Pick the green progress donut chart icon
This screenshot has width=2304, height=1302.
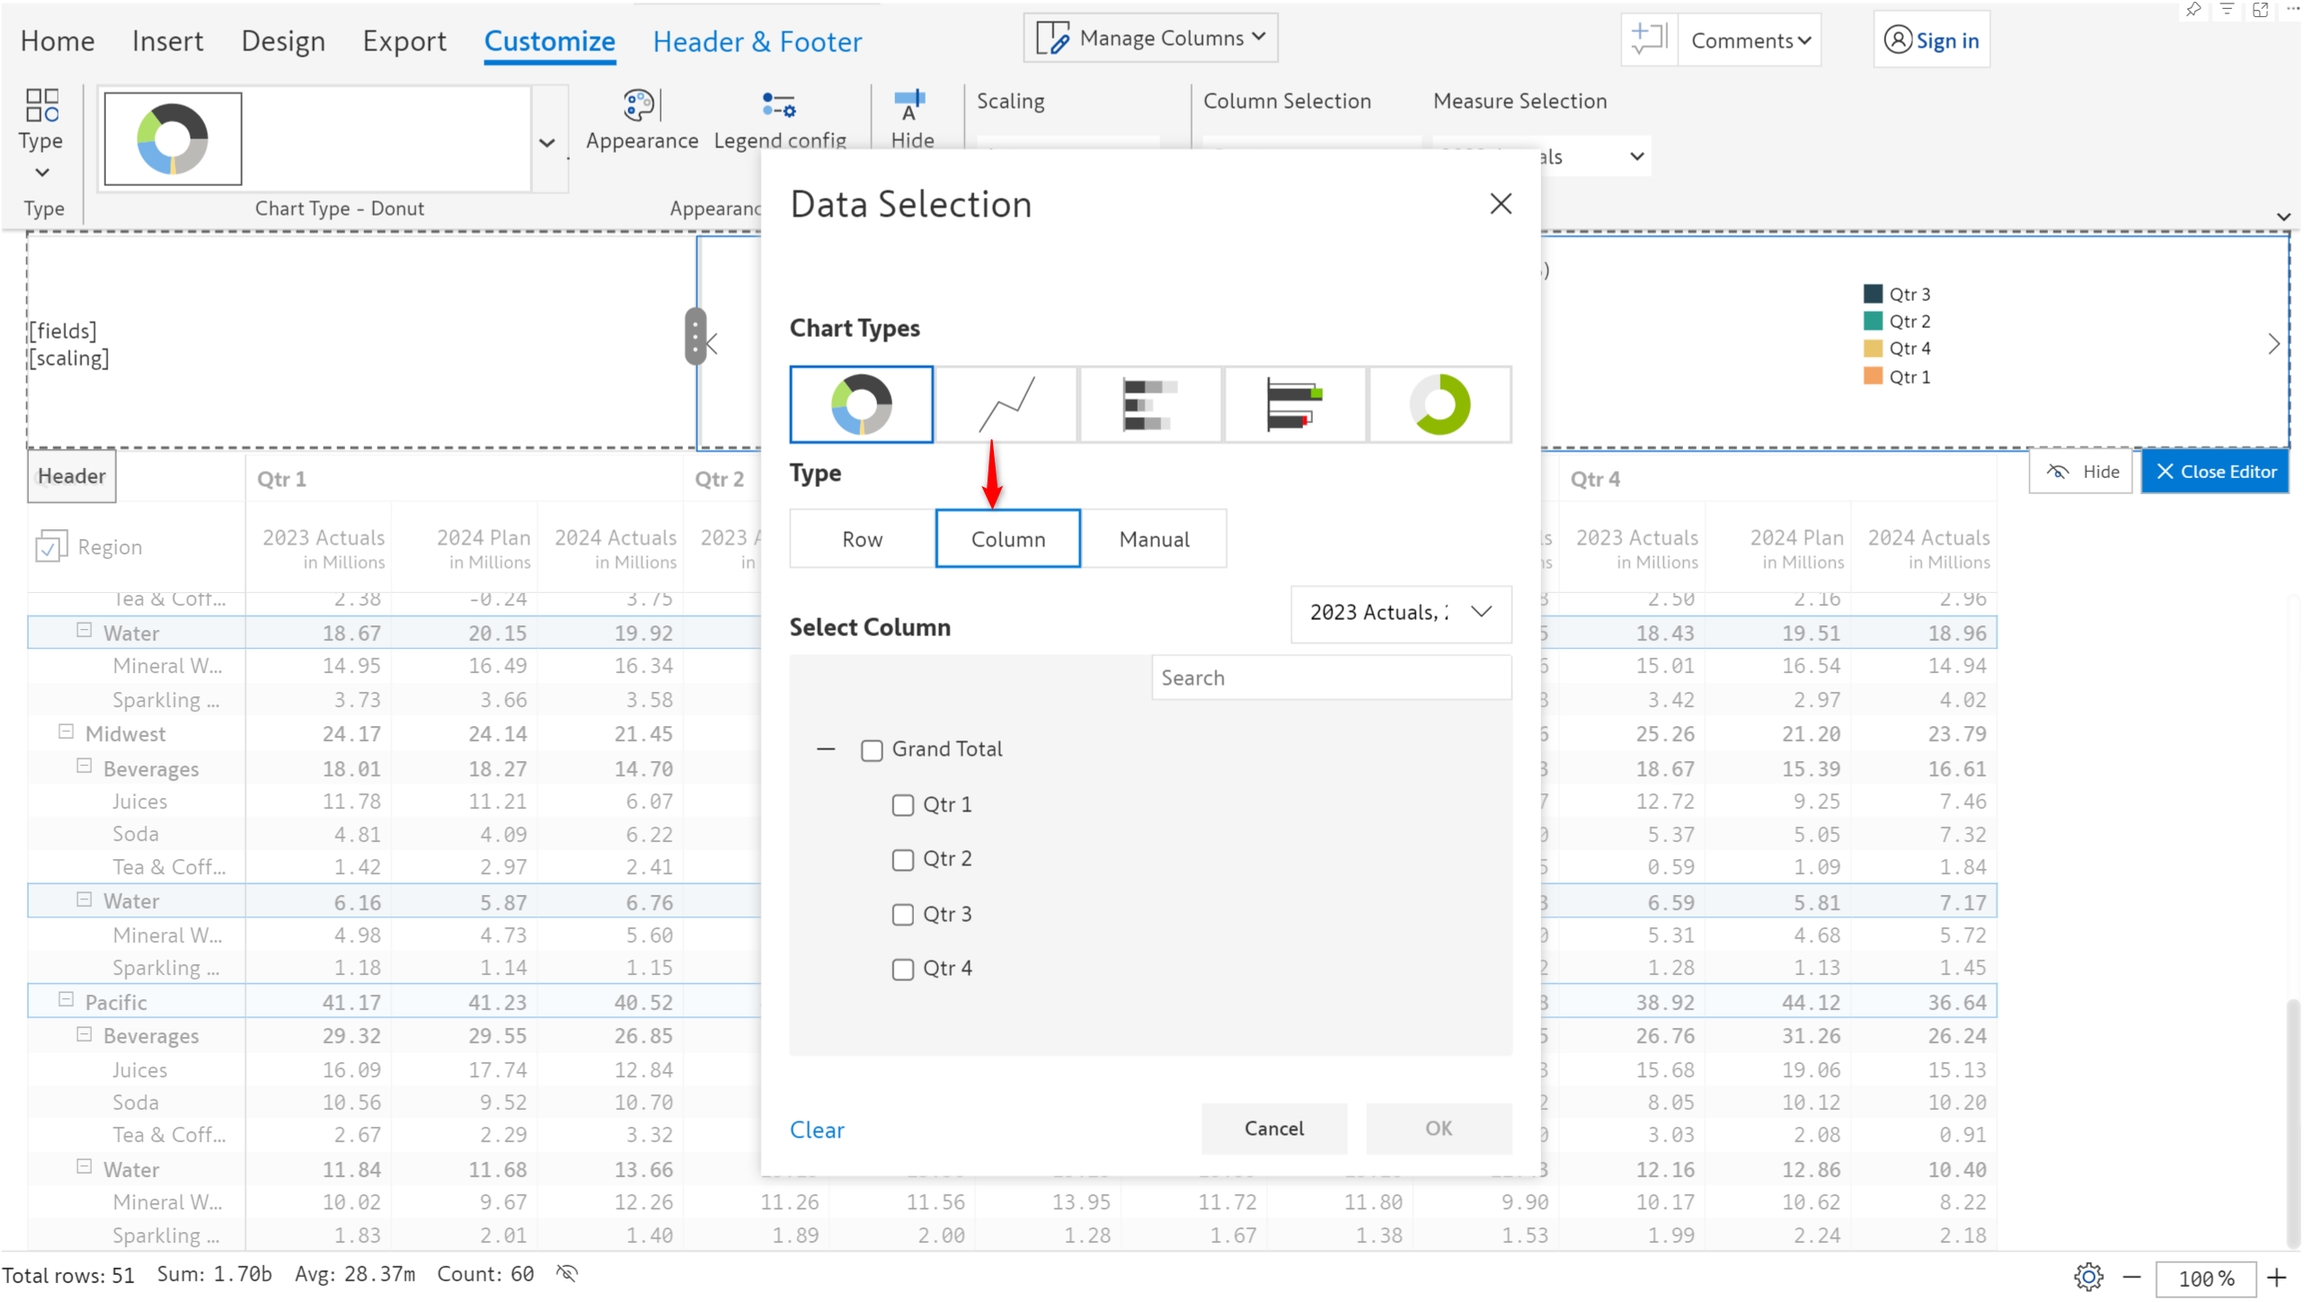(x=1439, y=404)
